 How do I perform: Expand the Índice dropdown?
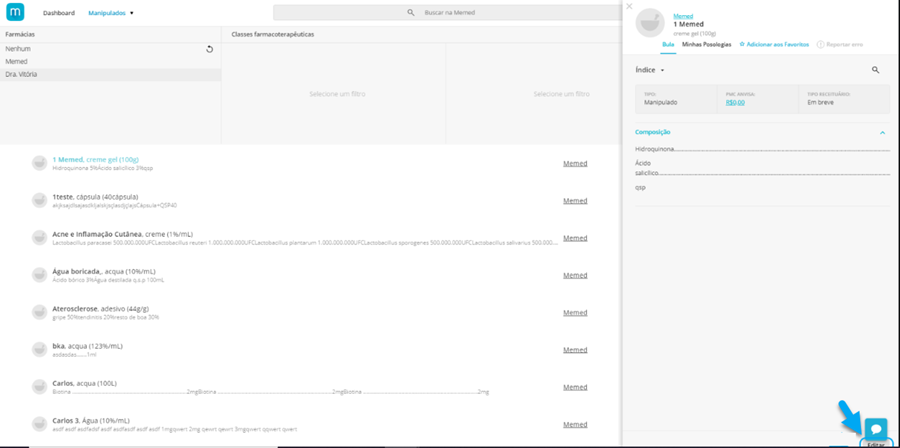[x=650, y=70]
